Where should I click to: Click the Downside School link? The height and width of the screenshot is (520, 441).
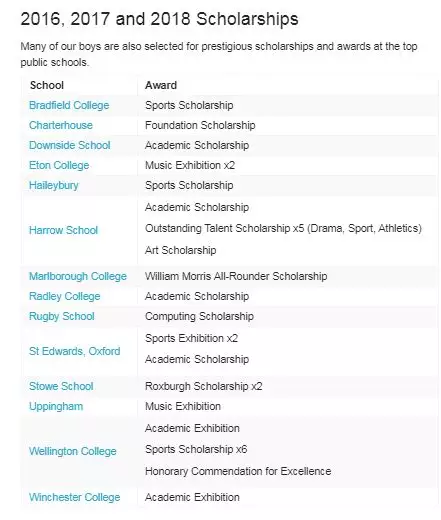(x=70, y=145)
